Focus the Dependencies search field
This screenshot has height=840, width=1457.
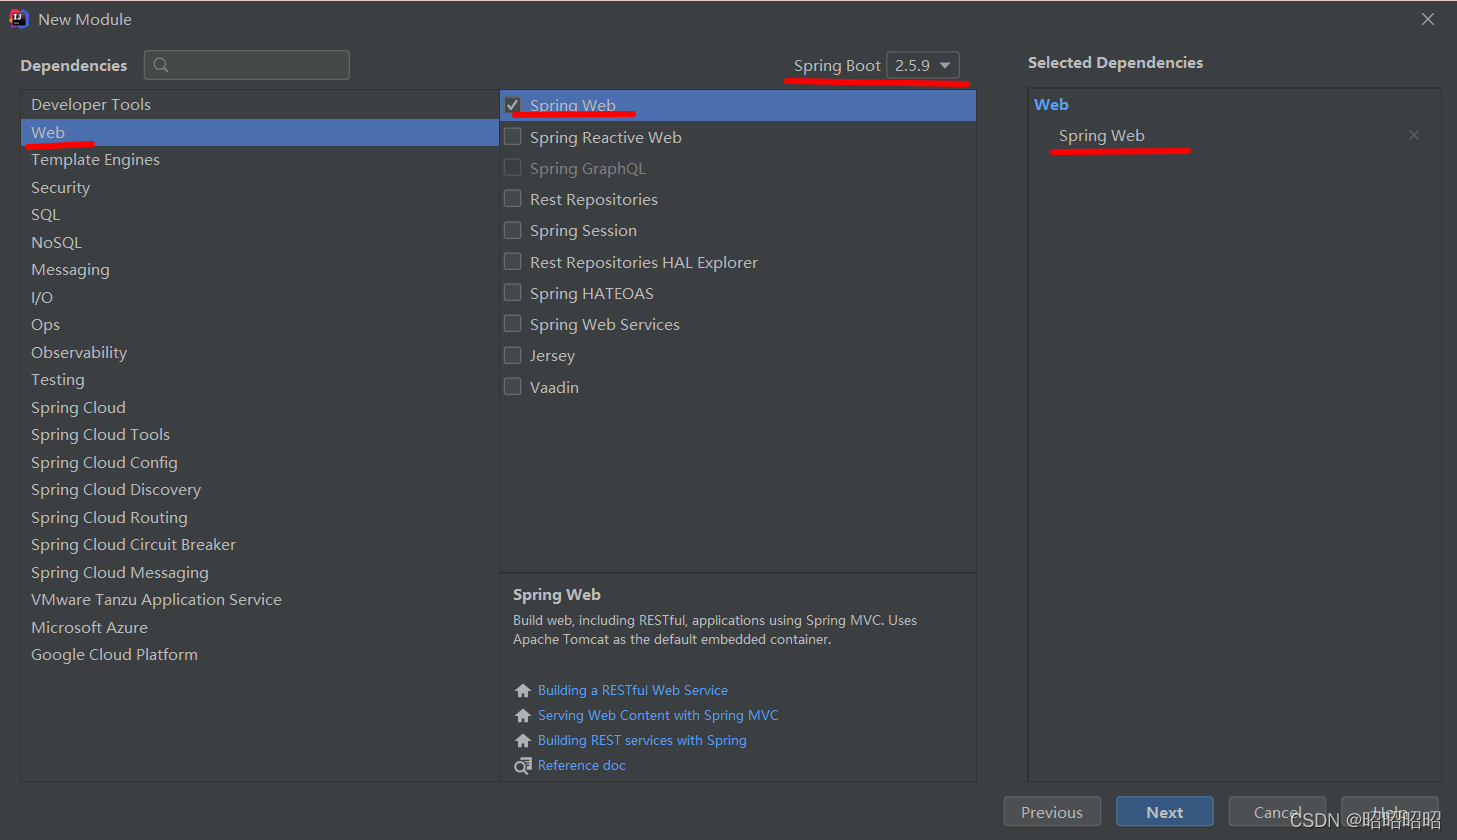pos(247,65)
